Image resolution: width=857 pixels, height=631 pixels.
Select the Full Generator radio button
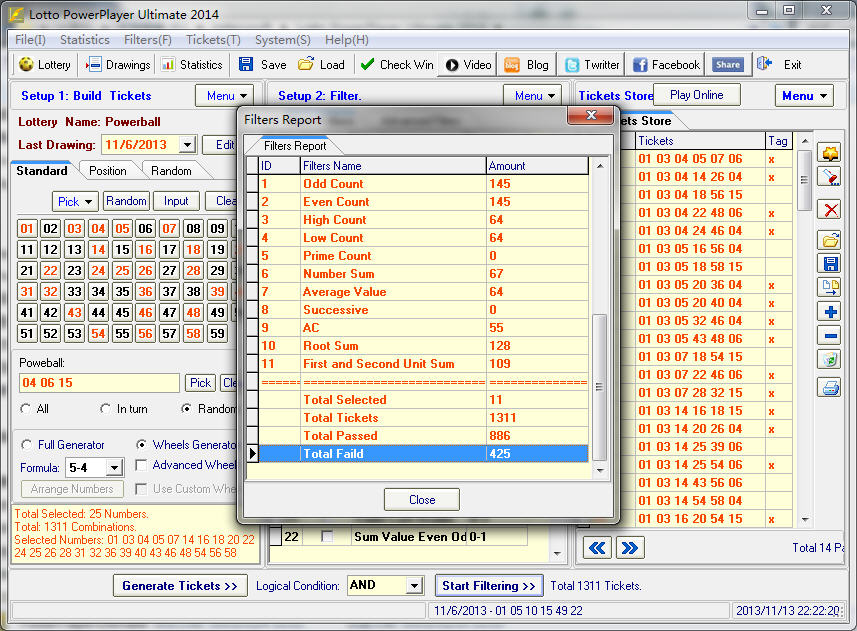point(26,445)
